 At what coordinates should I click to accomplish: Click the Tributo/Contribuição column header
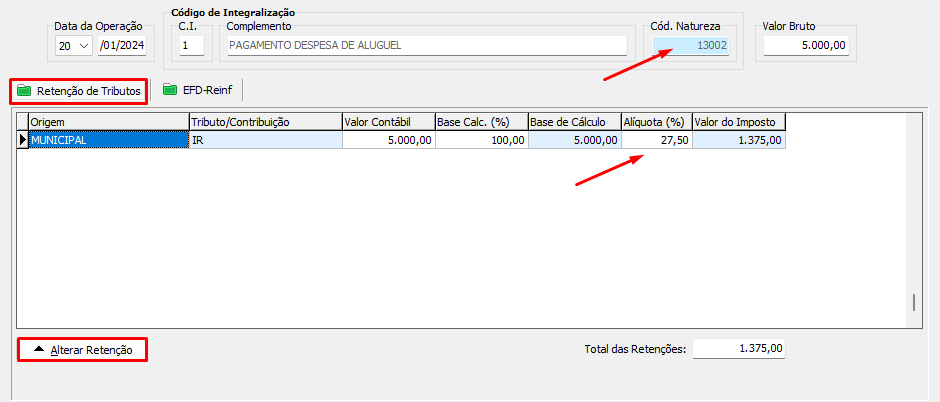[265, 122]
